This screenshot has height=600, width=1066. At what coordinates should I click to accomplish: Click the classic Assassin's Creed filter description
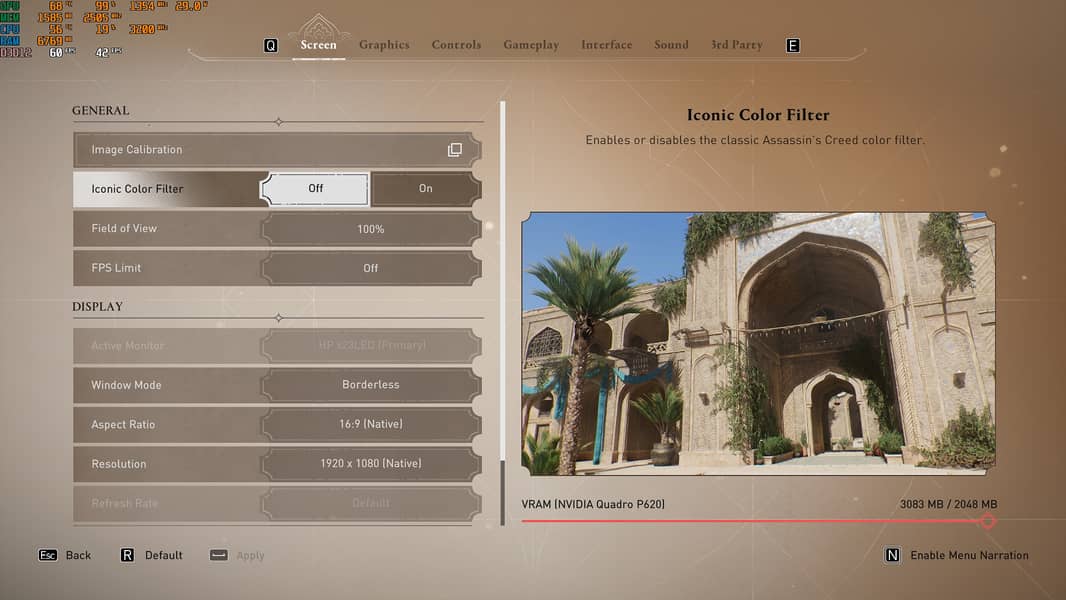[755, 140]
